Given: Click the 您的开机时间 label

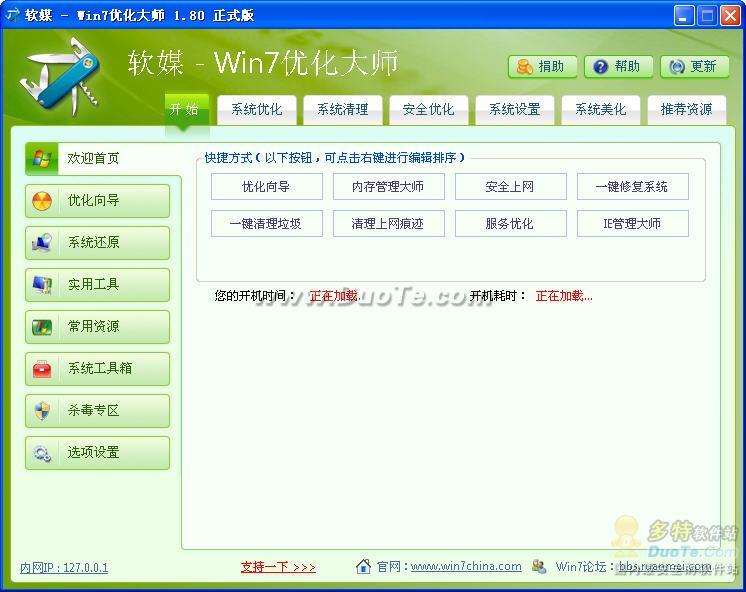Looking at the screenshot, I should point(255,296).
